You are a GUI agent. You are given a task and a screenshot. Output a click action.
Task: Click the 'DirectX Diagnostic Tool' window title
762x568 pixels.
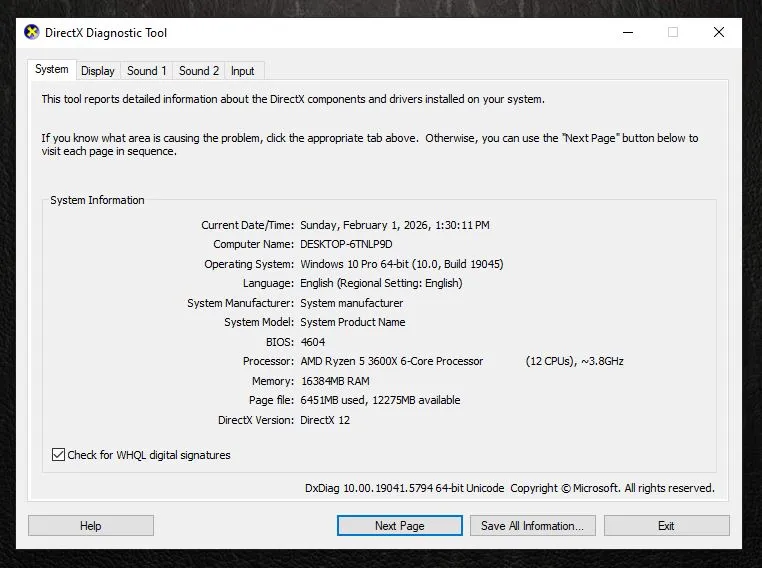coord(106,33)
